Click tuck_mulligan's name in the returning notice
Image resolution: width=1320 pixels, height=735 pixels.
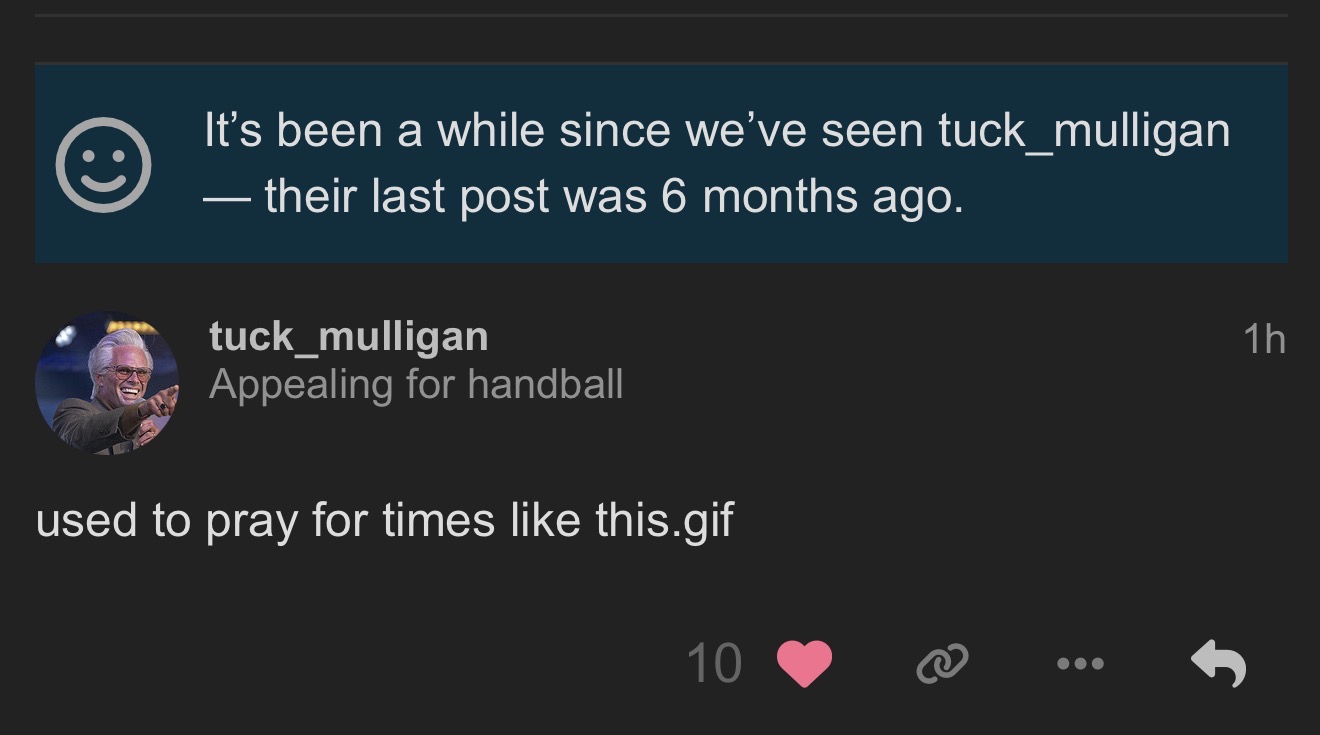point(1083,131)
